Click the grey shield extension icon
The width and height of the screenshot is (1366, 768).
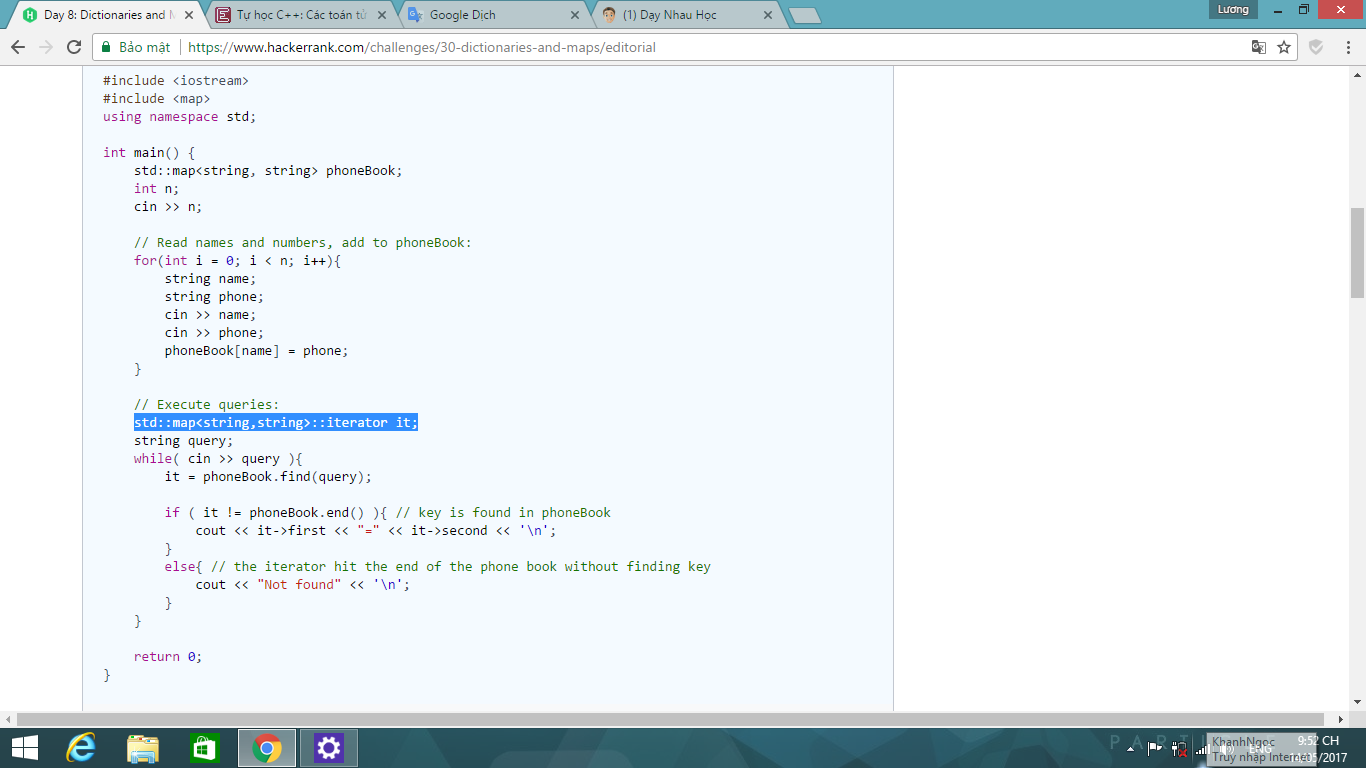tap(1316, 47)
